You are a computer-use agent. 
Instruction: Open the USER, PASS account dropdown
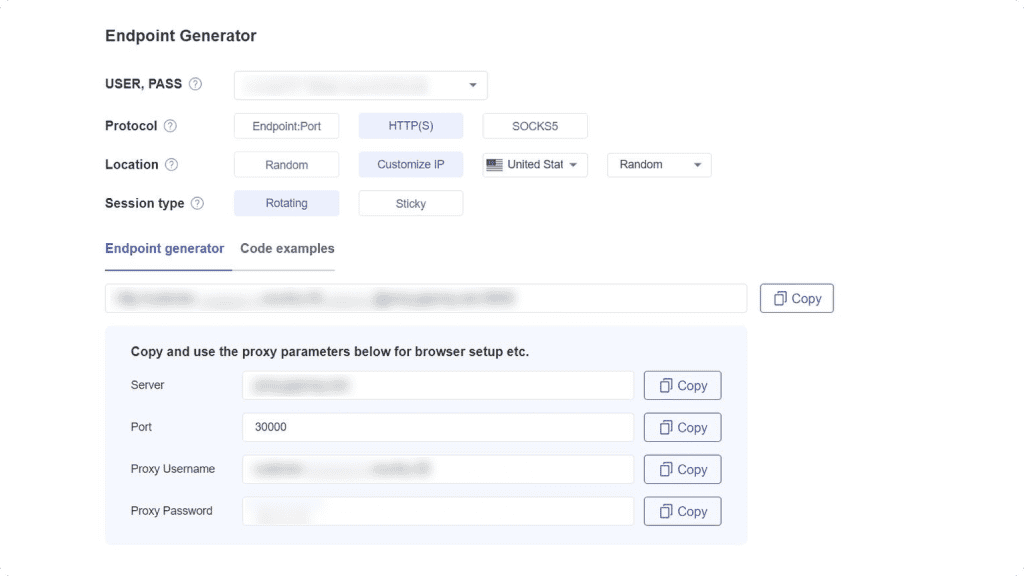(360, 85)
